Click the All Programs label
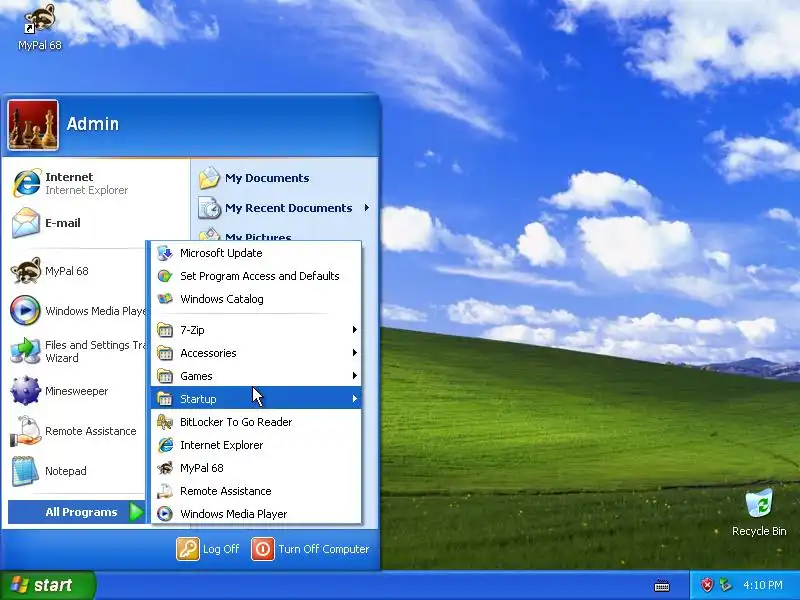Screen dimensions: 800x600 [x=81, y=512]
